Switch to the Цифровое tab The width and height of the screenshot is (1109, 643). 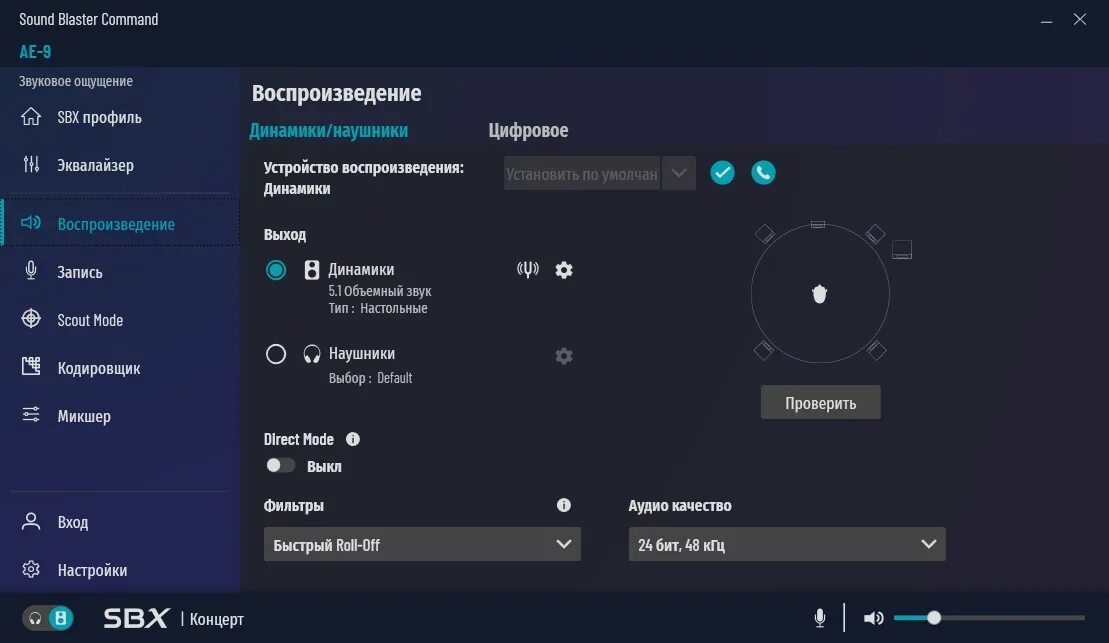click(528, 130)
